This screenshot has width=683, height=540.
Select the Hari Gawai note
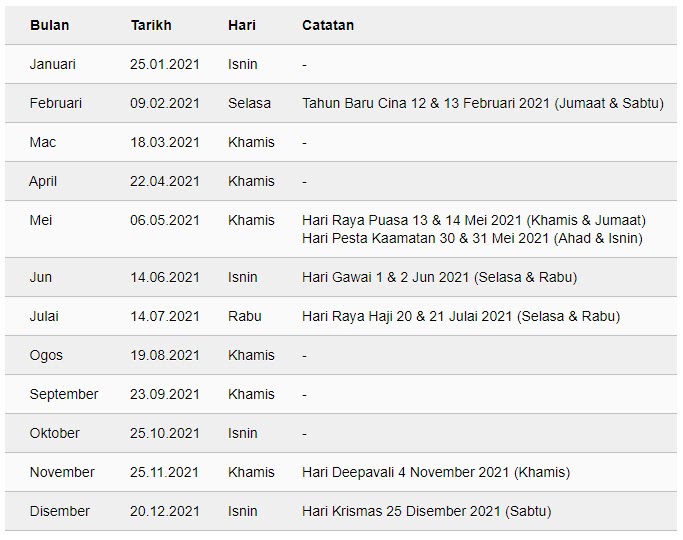(440, 277)
